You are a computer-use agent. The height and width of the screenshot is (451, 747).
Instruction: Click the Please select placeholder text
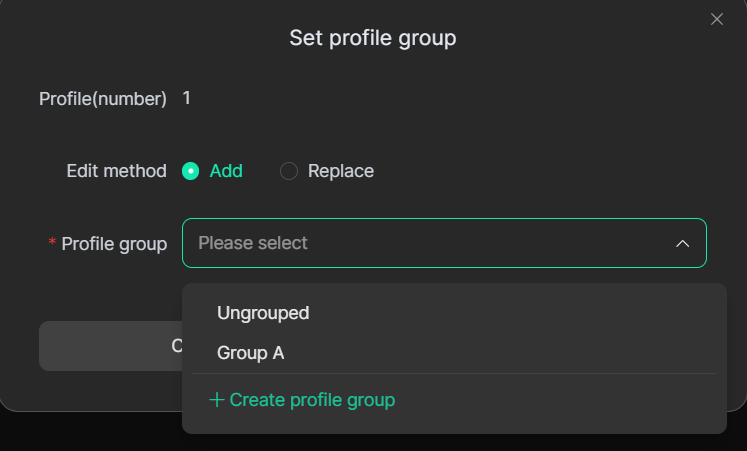(x=253, y=243)
